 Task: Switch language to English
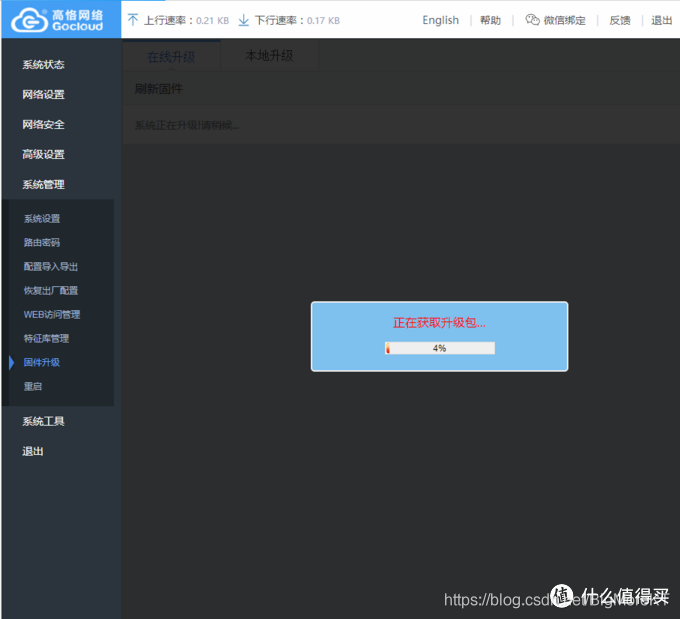[x=440, y=20]
